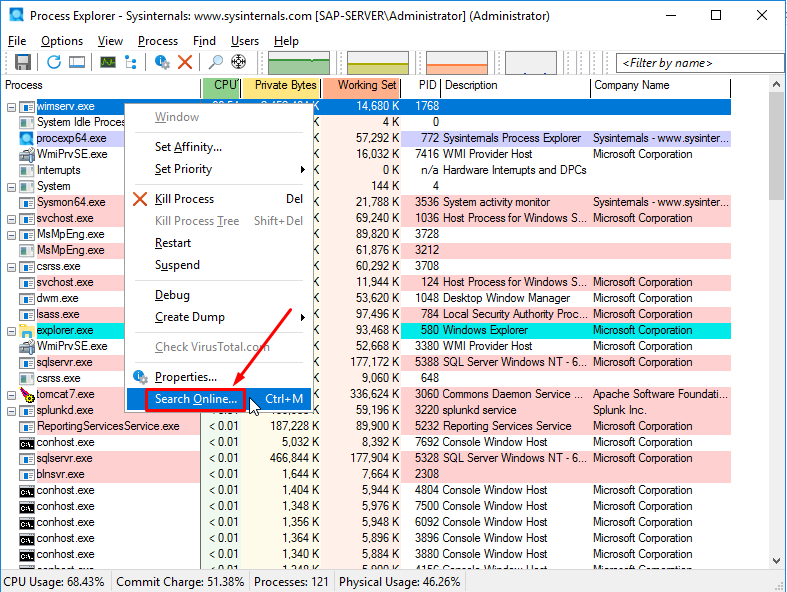Image resolution: width=787 pixels, height=592 pixels.
Task: Collapse the System process tree node
Action: [12, 187]
